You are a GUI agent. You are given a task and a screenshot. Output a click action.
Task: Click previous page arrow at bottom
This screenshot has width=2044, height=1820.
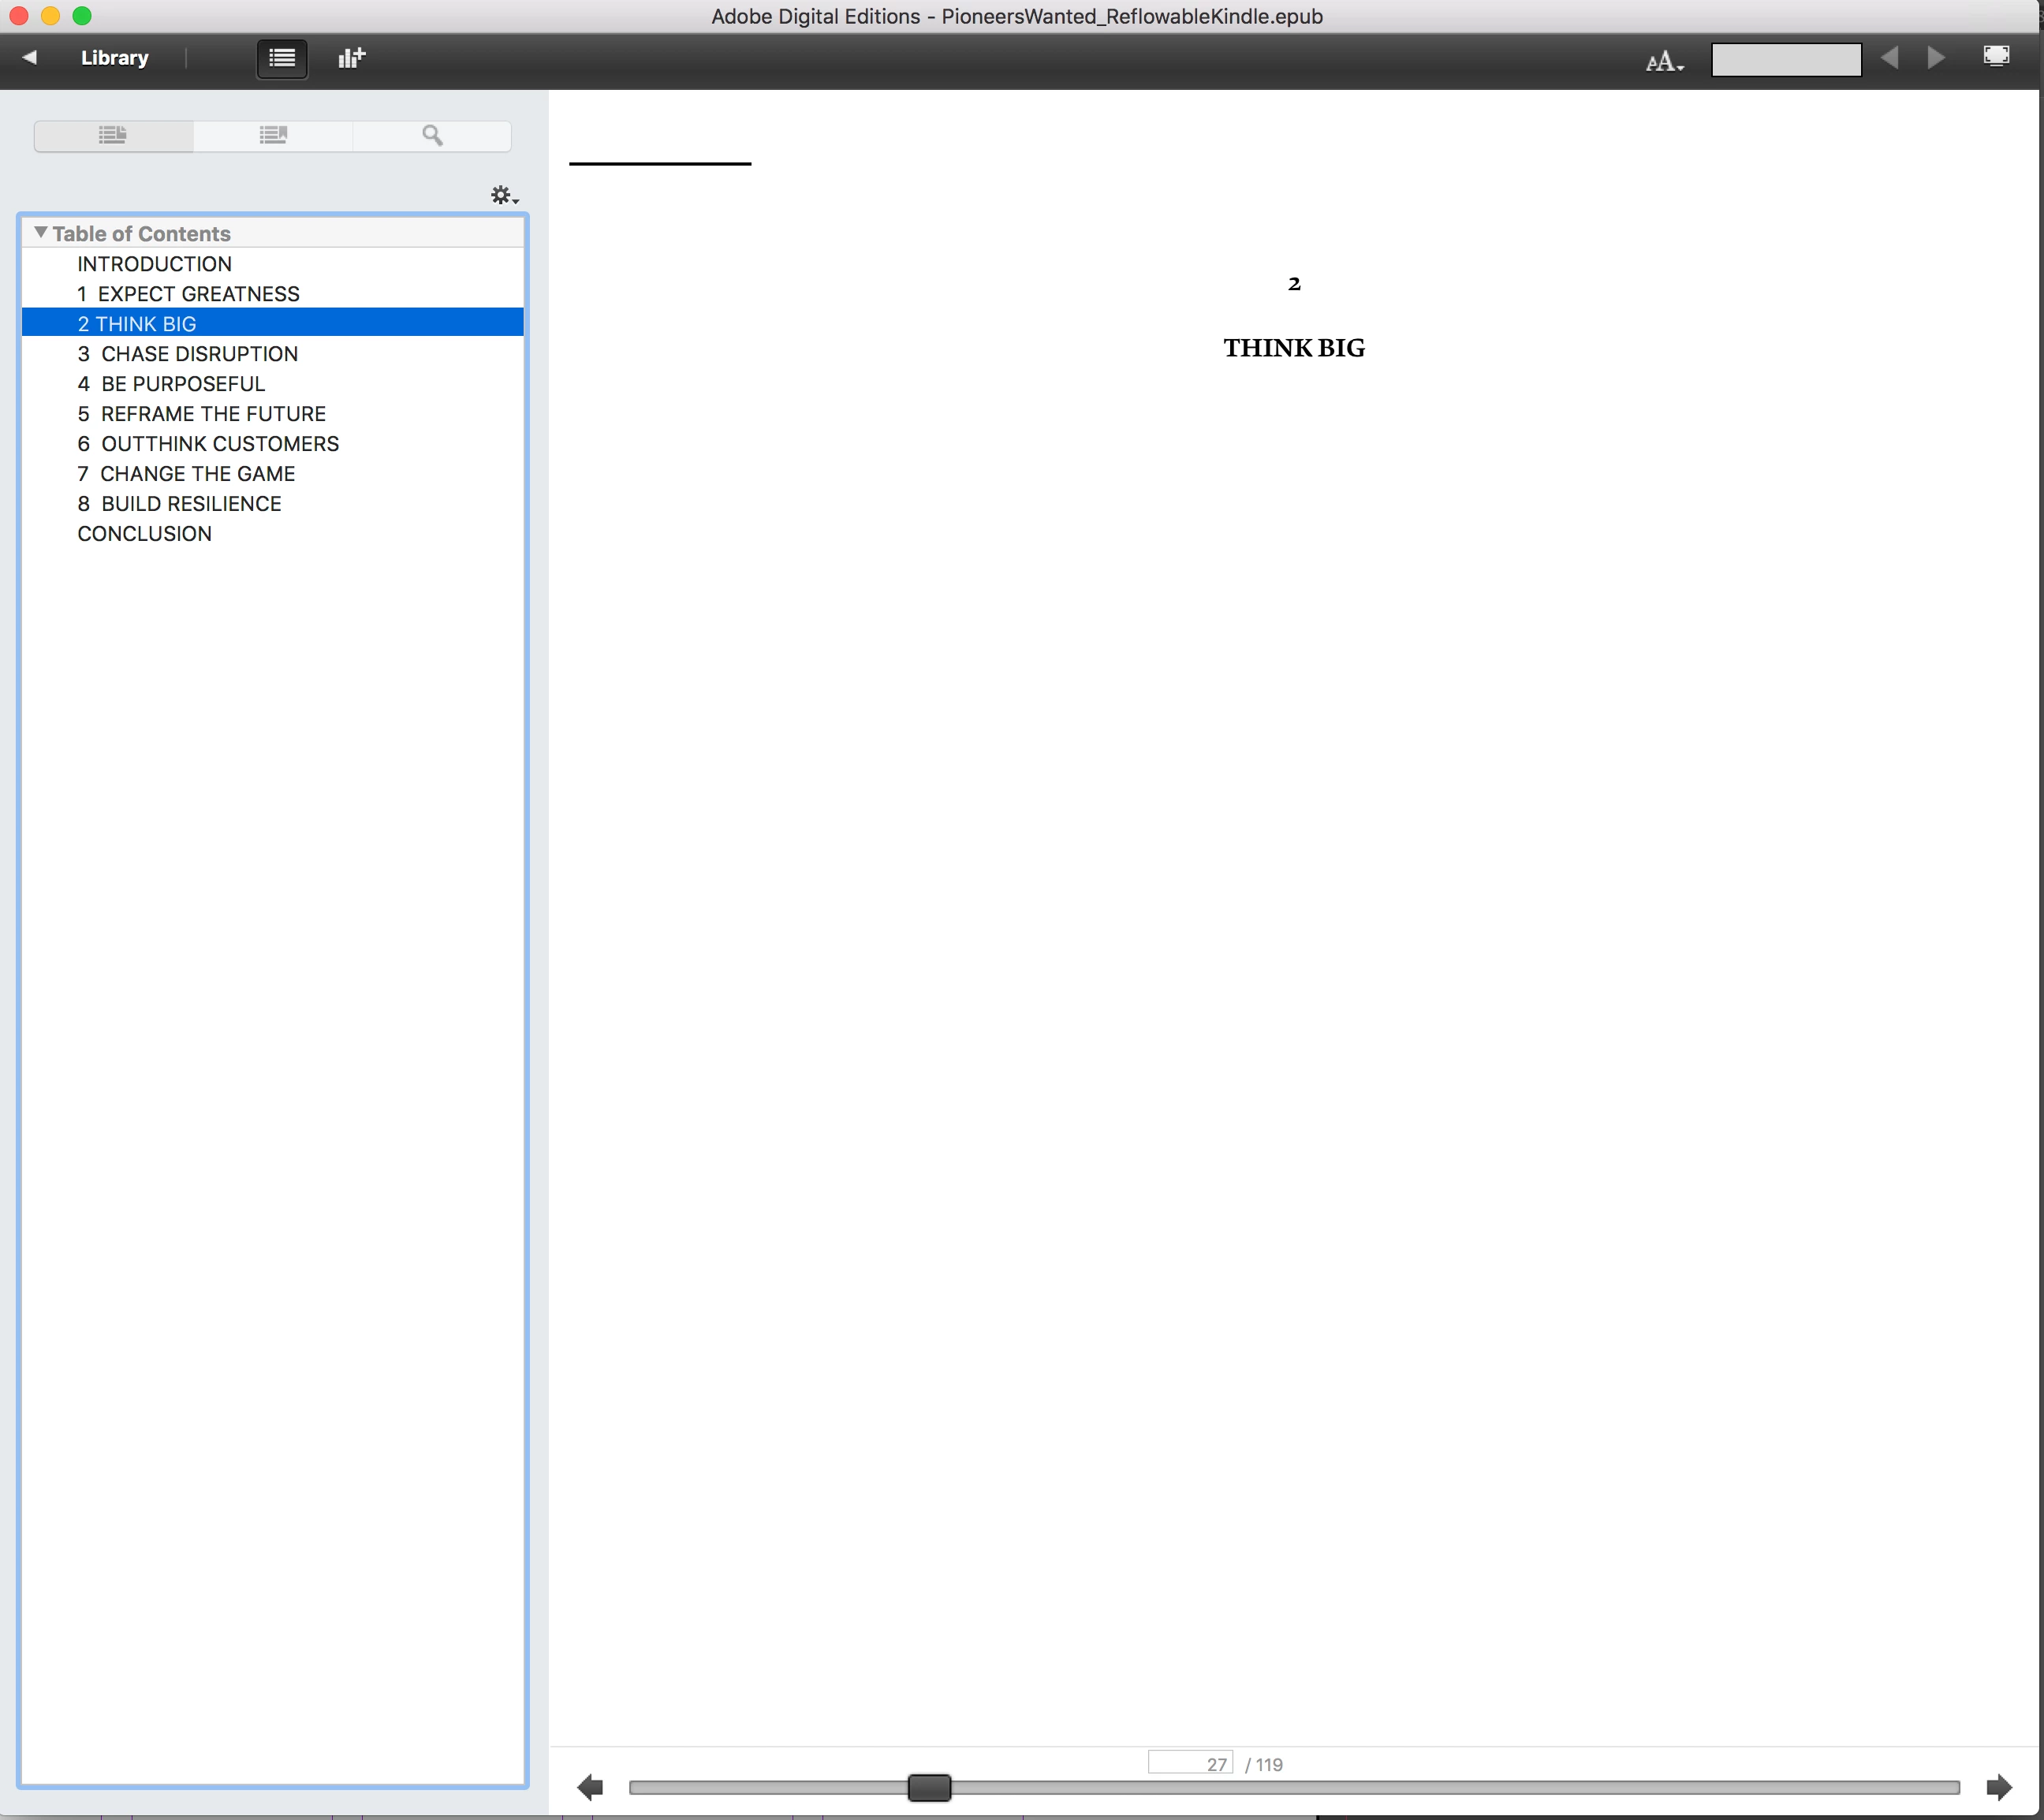click(x=590, y=1787)
